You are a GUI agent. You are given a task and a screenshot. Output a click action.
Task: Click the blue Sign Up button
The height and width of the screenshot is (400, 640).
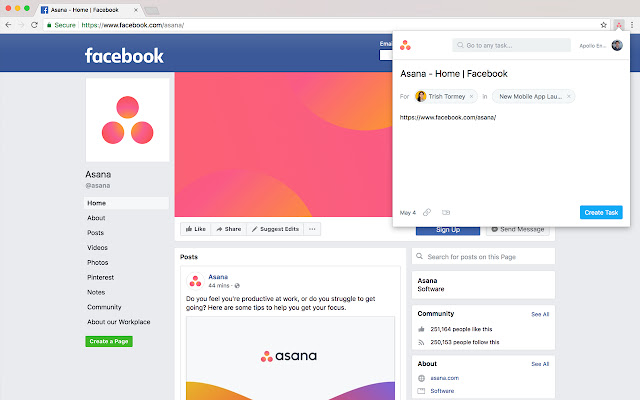point(448,230)
